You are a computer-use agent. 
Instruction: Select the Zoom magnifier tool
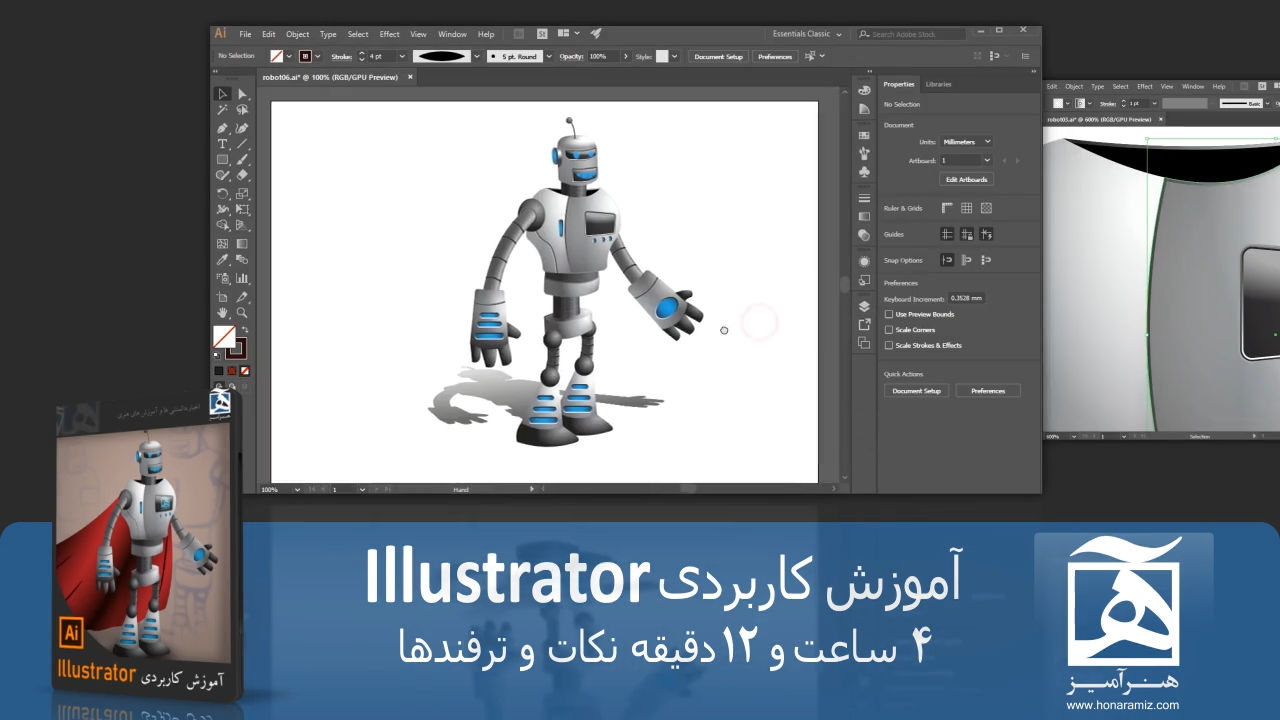242,313
